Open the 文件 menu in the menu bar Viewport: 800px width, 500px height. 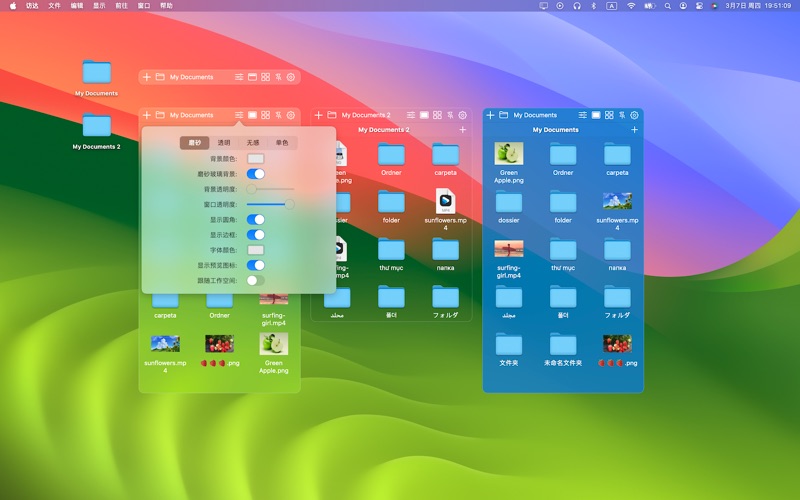click(55, 6)
